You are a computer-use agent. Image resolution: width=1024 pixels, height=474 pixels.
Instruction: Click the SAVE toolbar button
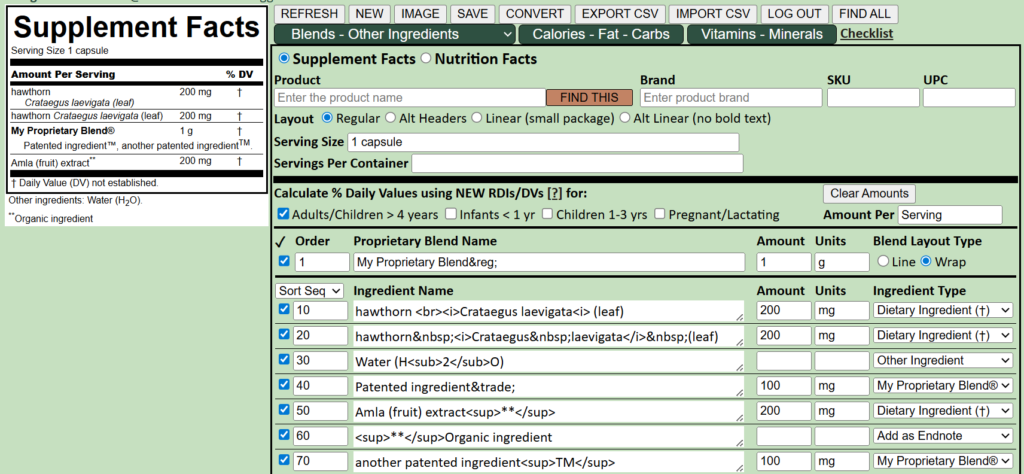[473, 14]
